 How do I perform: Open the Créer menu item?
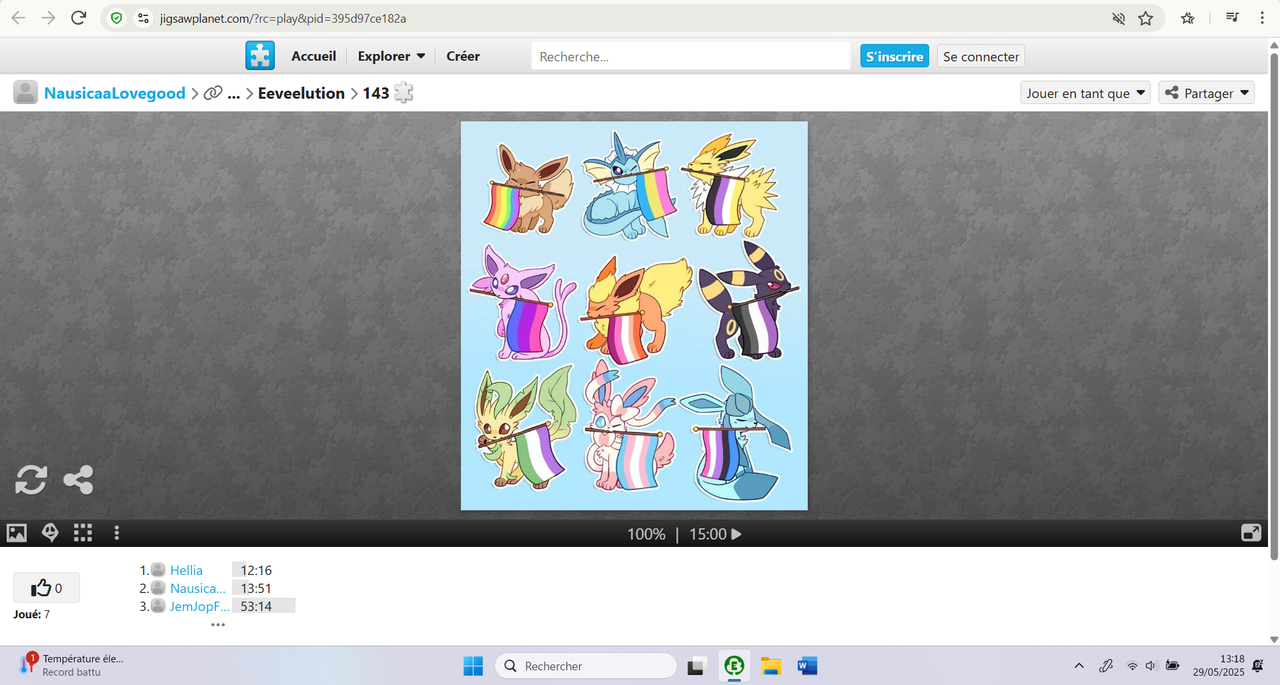tap(463, 56)
